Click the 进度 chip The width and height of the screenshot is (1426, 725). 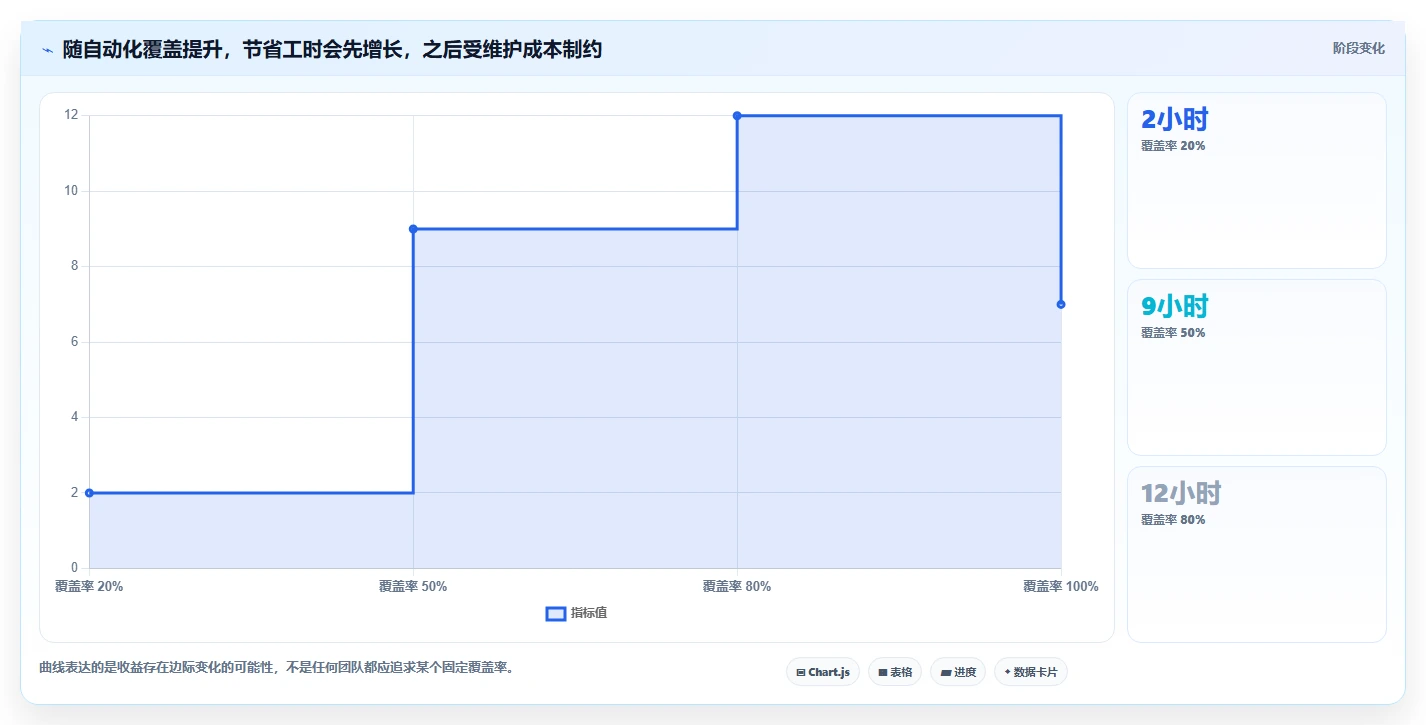coord(958,672)
